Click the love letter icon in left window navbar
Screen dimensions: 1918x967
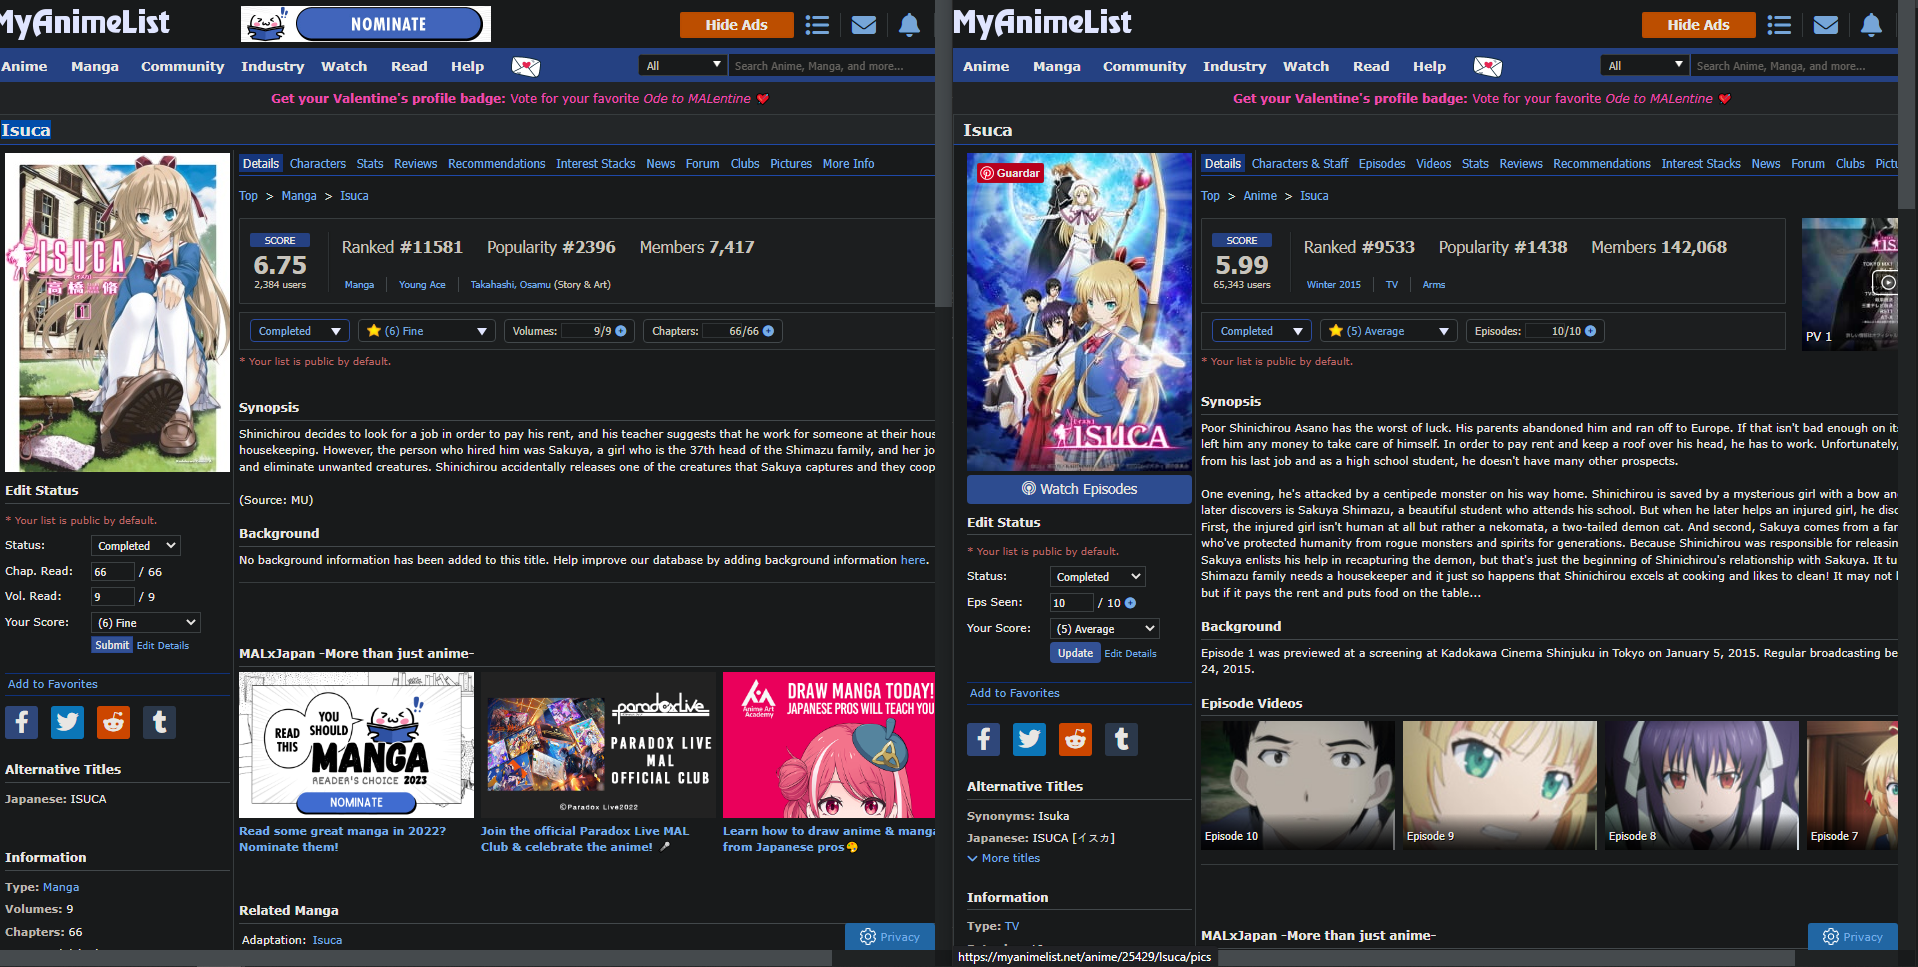(526, 67)
